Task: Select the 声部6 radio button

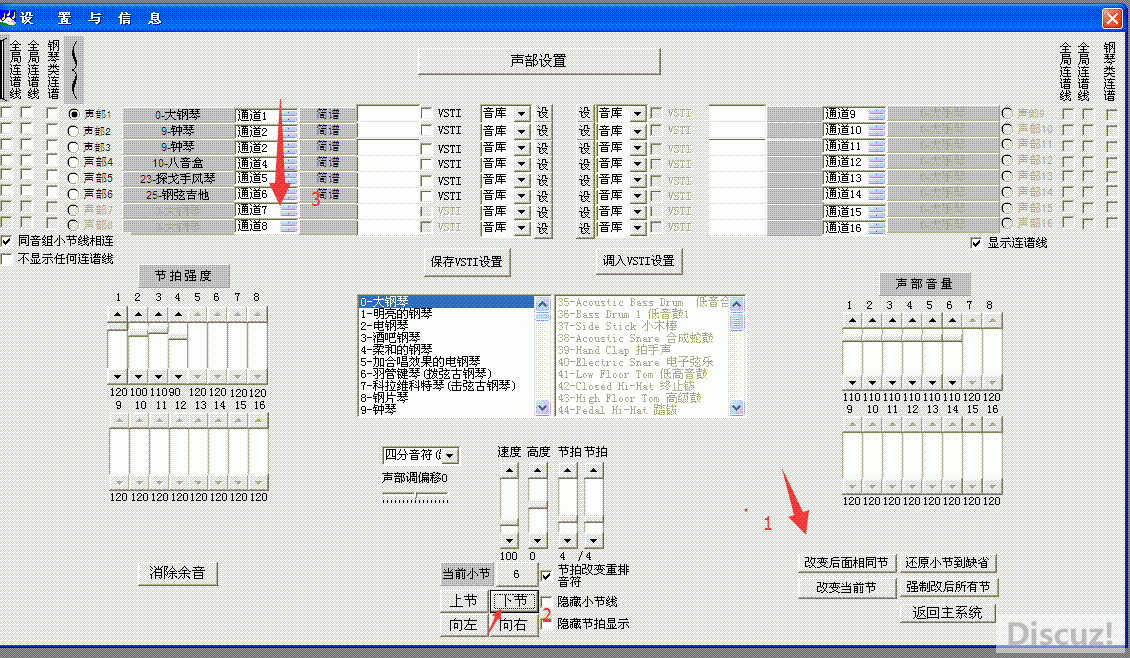Action: 74,194
